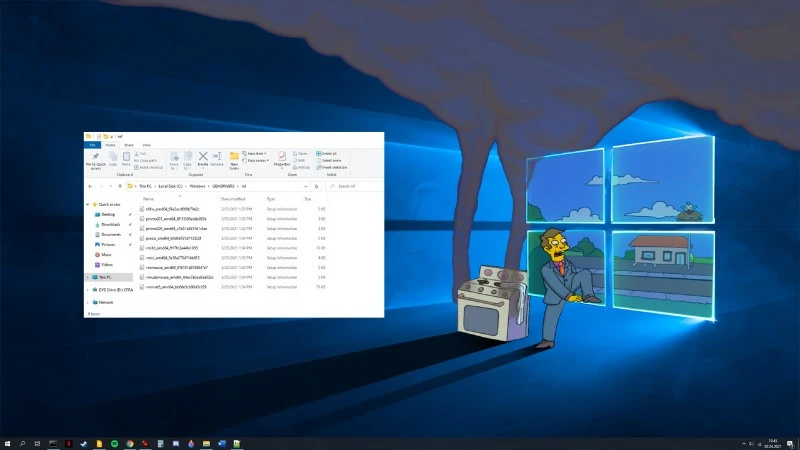Screen dimensions: 800x450
Task: Click the Paste ribbon icon
Action: tap(126, 157)
